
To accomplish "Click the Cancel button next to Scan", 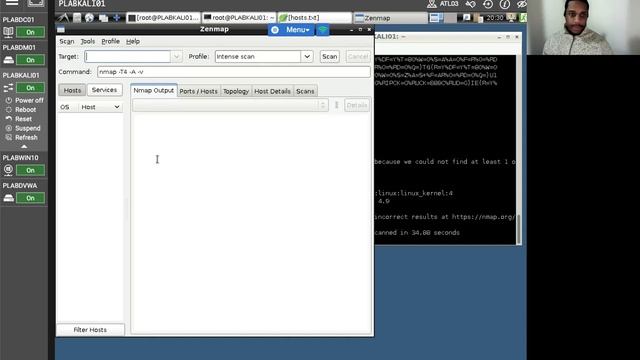I will point(358,56).
